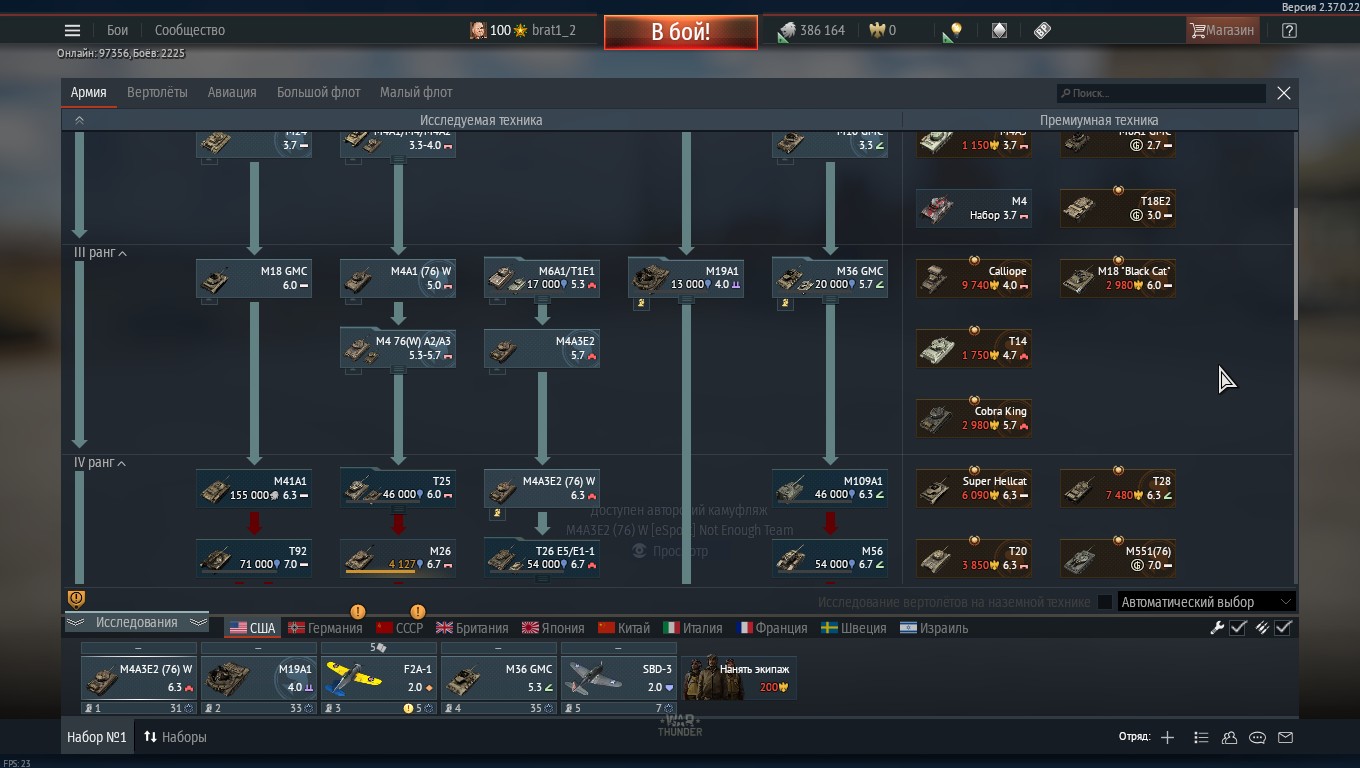Screen dimensions: 1360x768
Task: Expand the M4 76(W) A2/A3 group
Action: [x=398, y=348]
